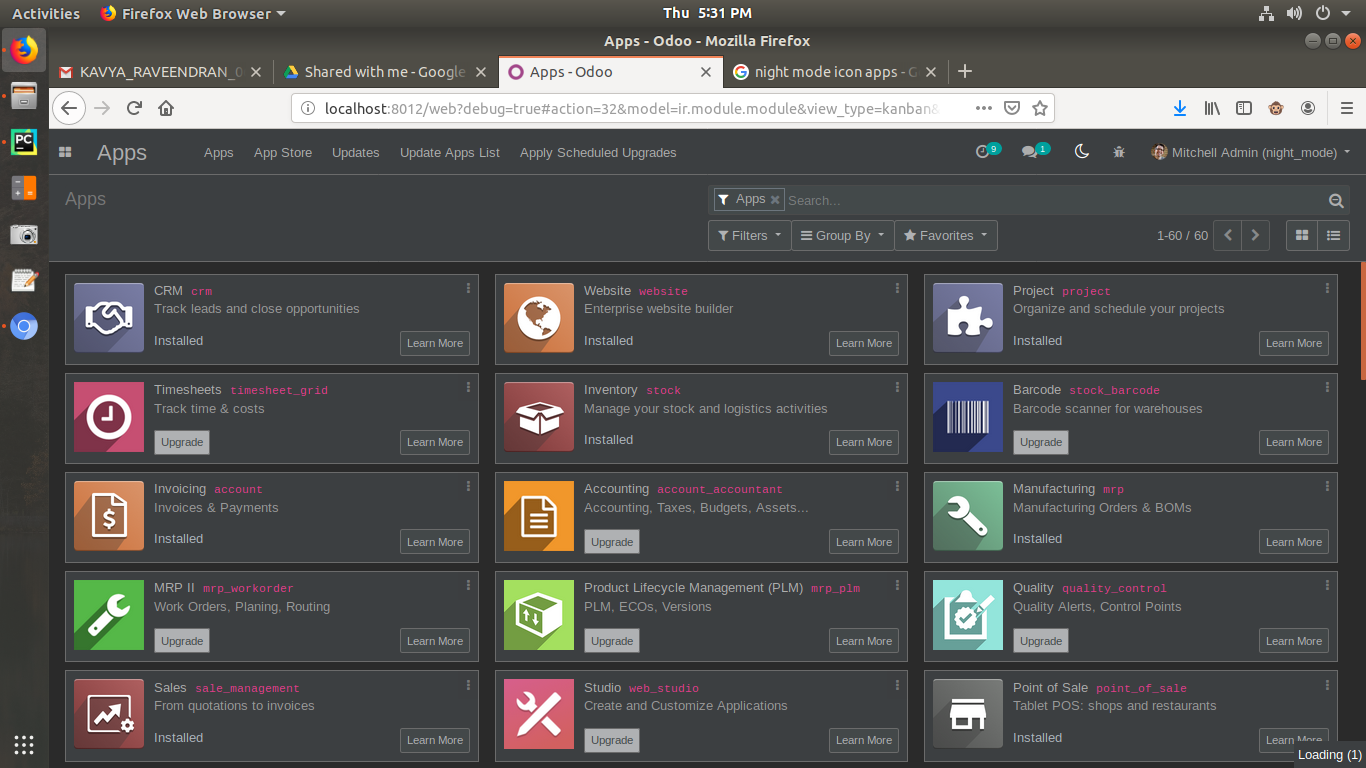
Task: Click the Timesheets clock app icon
Action: coord(109,417)
